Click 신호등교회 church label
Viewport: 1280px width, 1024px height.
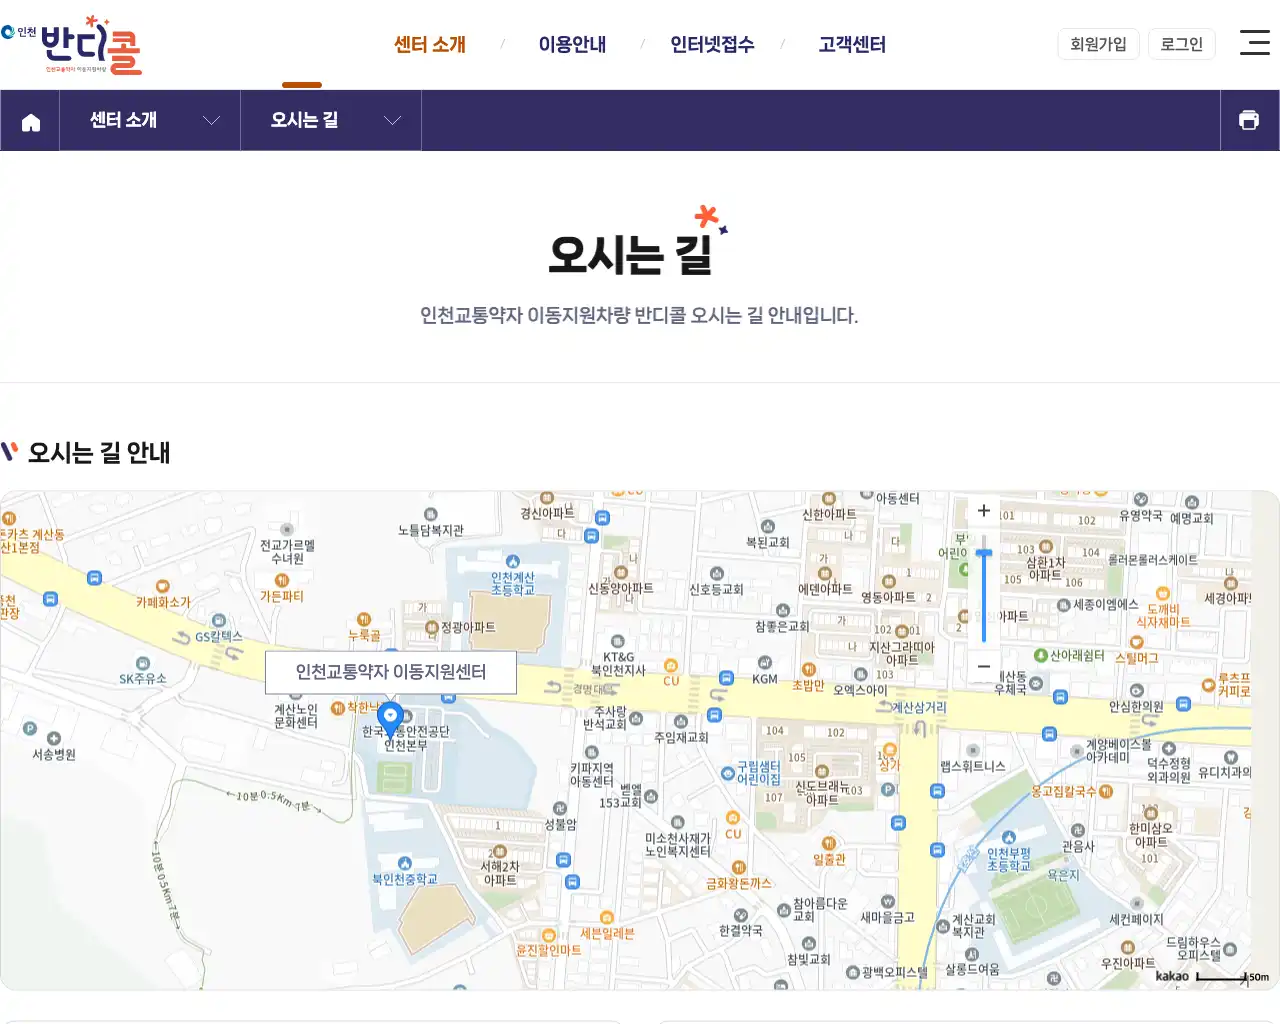(x=717, y=589)
